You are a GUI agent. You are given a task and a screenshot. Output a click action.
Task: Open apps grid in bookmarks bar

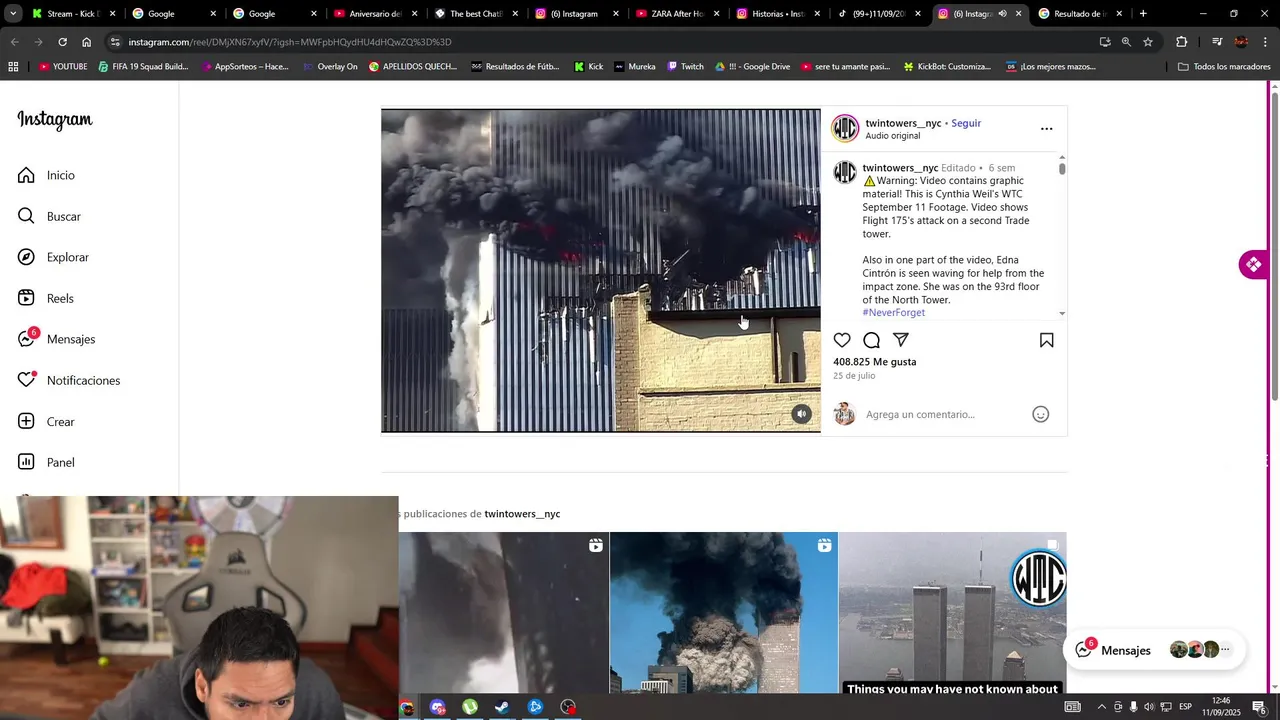pos(13,67)
